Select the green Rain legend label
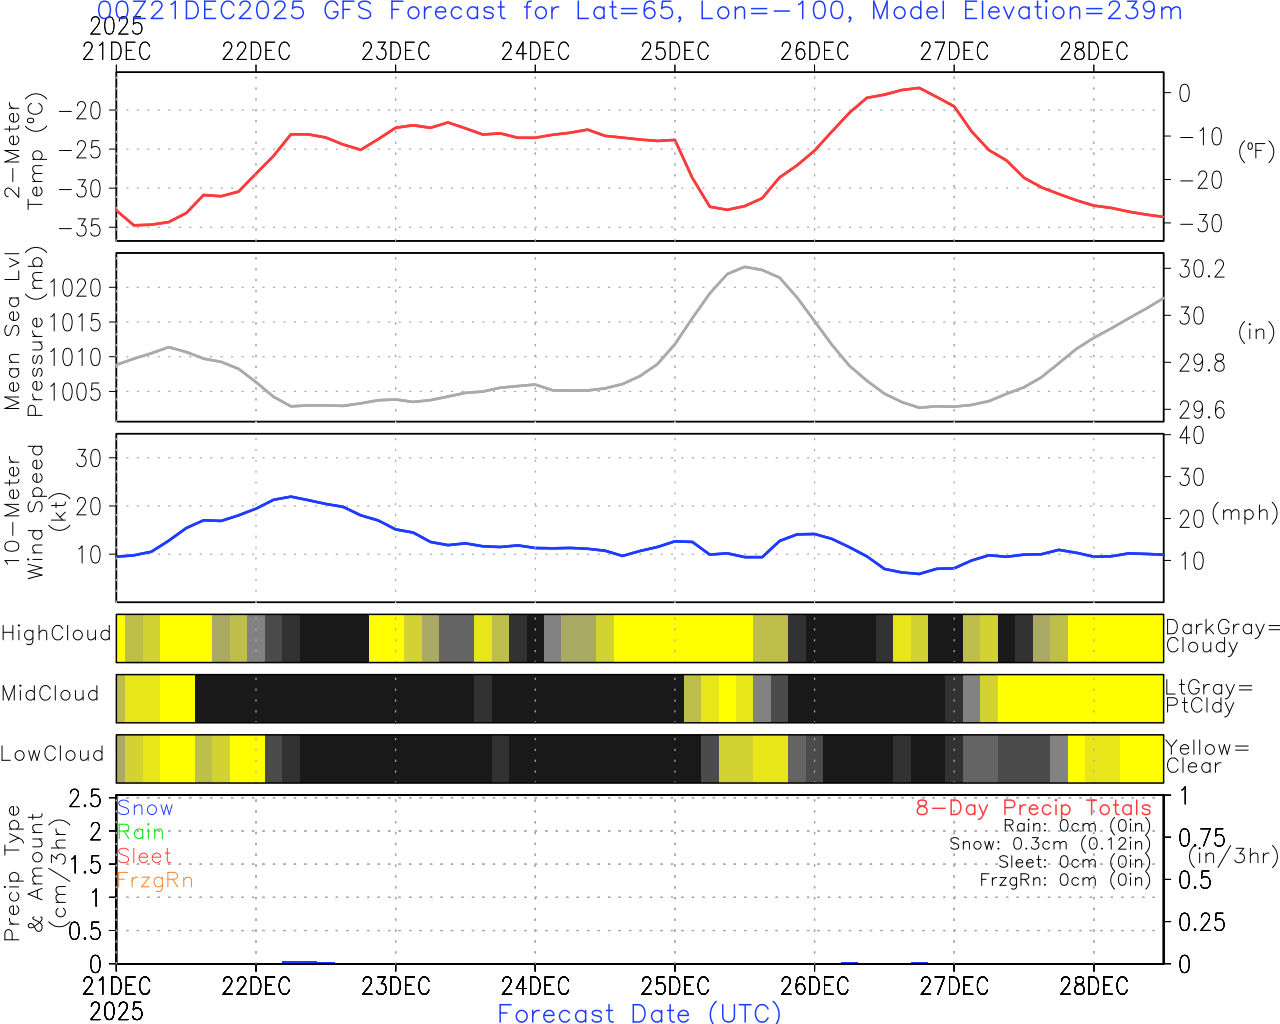Image resolution: width=1280 pixels, height=1024 pixels. (140, 832)
